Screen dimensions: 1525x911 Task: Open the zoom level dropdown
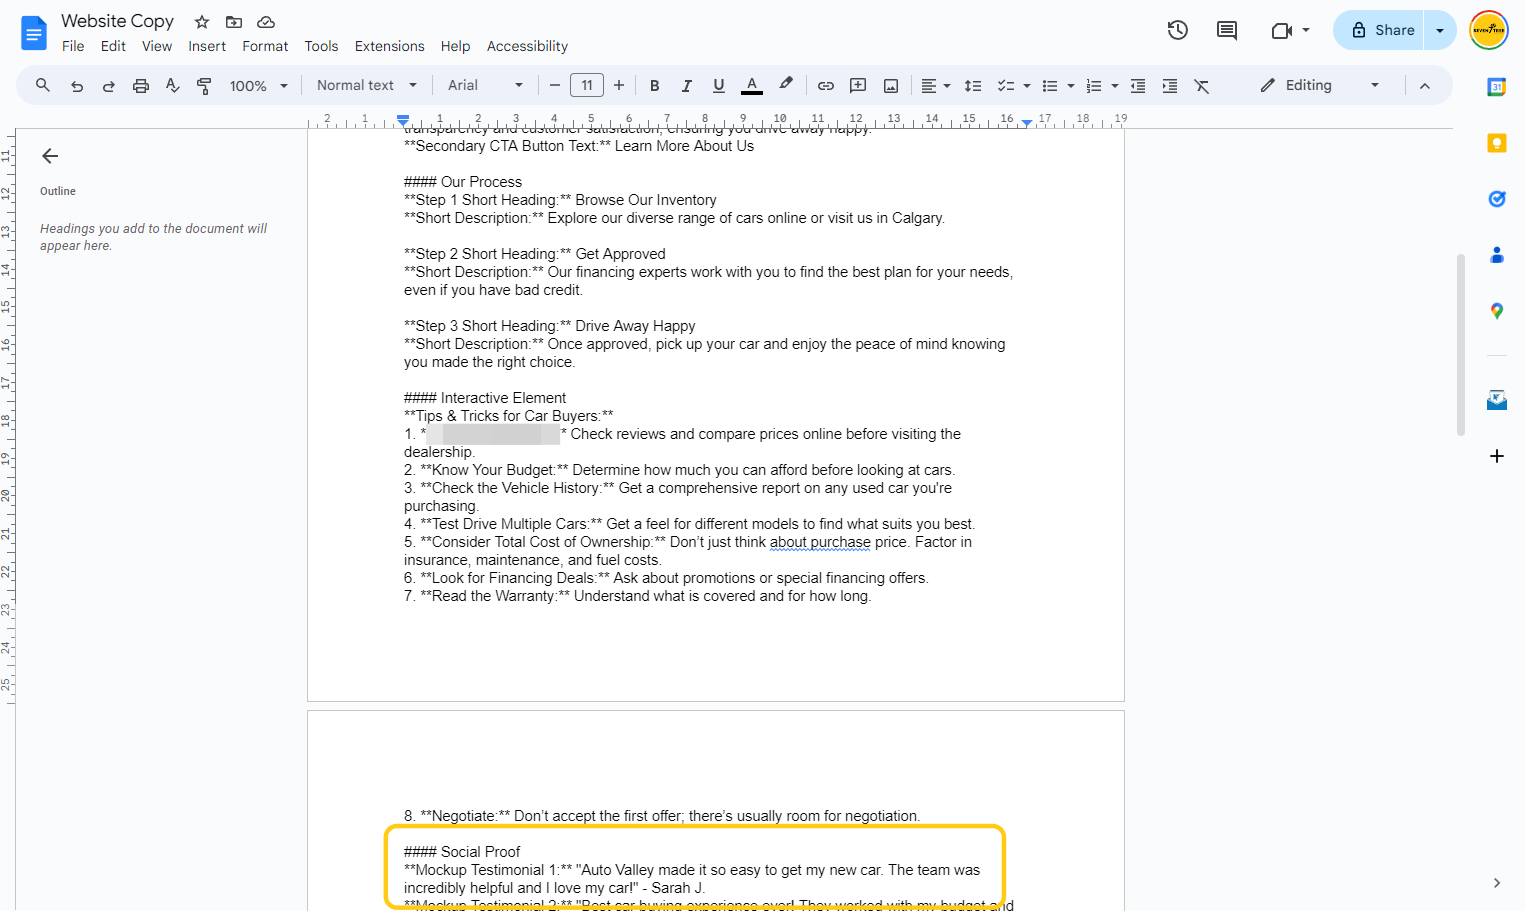pos(259,86)
